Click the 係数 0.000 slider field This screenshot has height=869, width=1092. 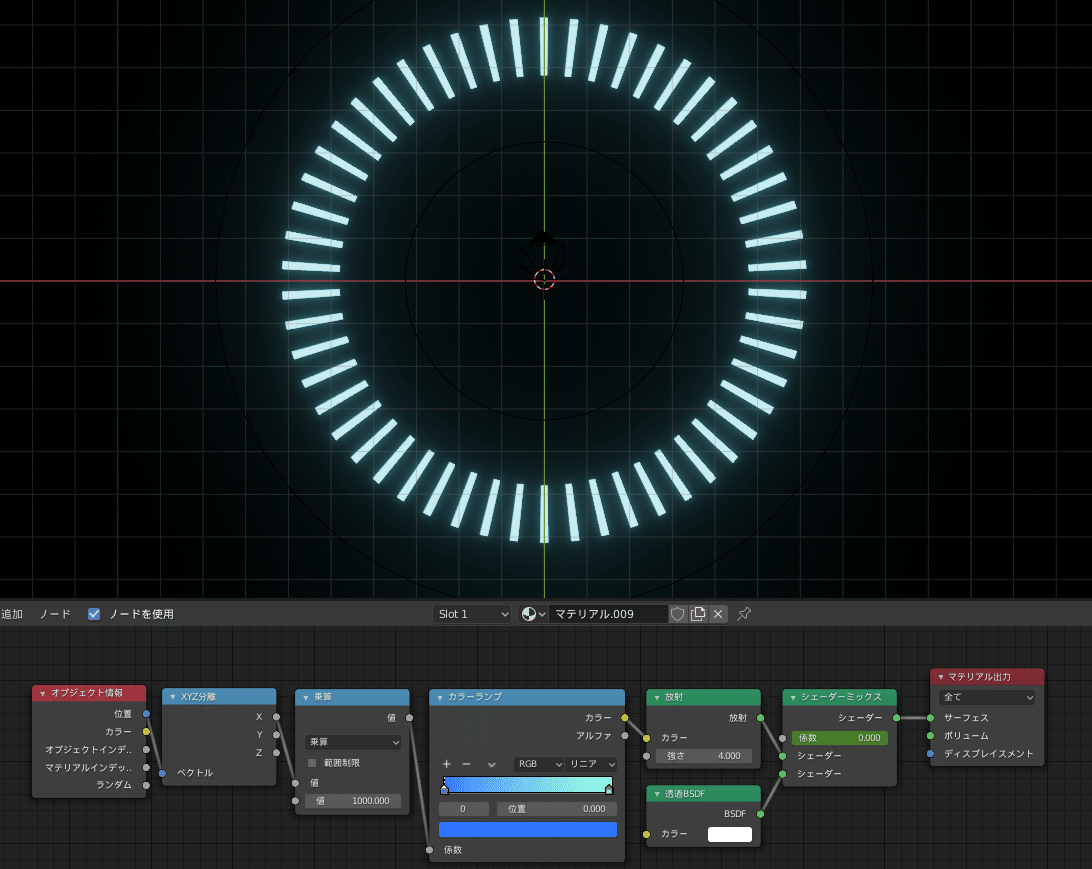click(x=839, y=737)
